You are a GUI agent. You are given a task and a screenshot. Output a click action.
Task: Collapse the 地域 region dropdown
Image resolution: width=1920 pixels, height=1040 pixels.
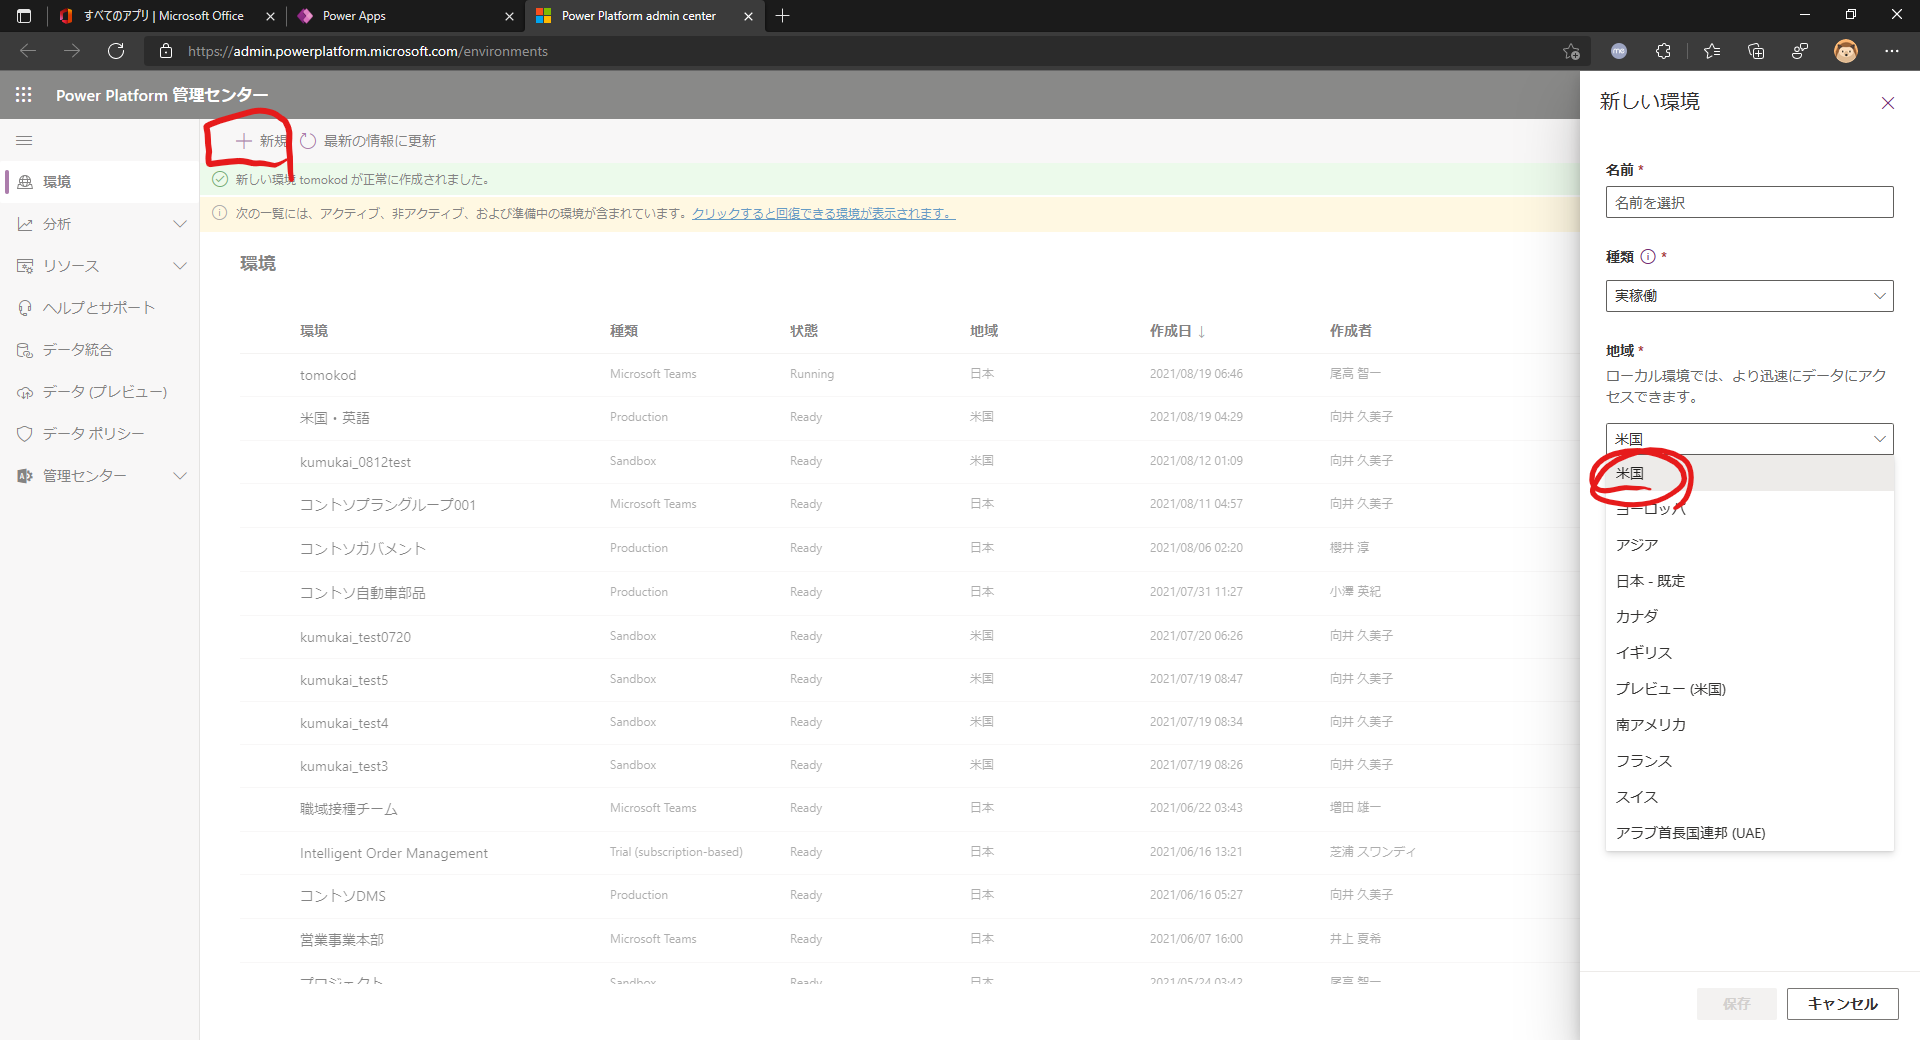(x=1749, y=439)
